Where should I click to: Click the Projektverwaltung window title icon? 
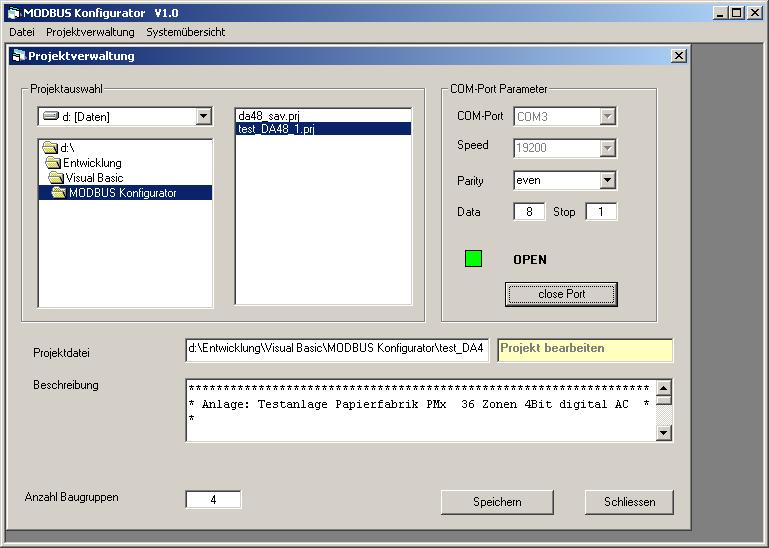tap(18, 56)
